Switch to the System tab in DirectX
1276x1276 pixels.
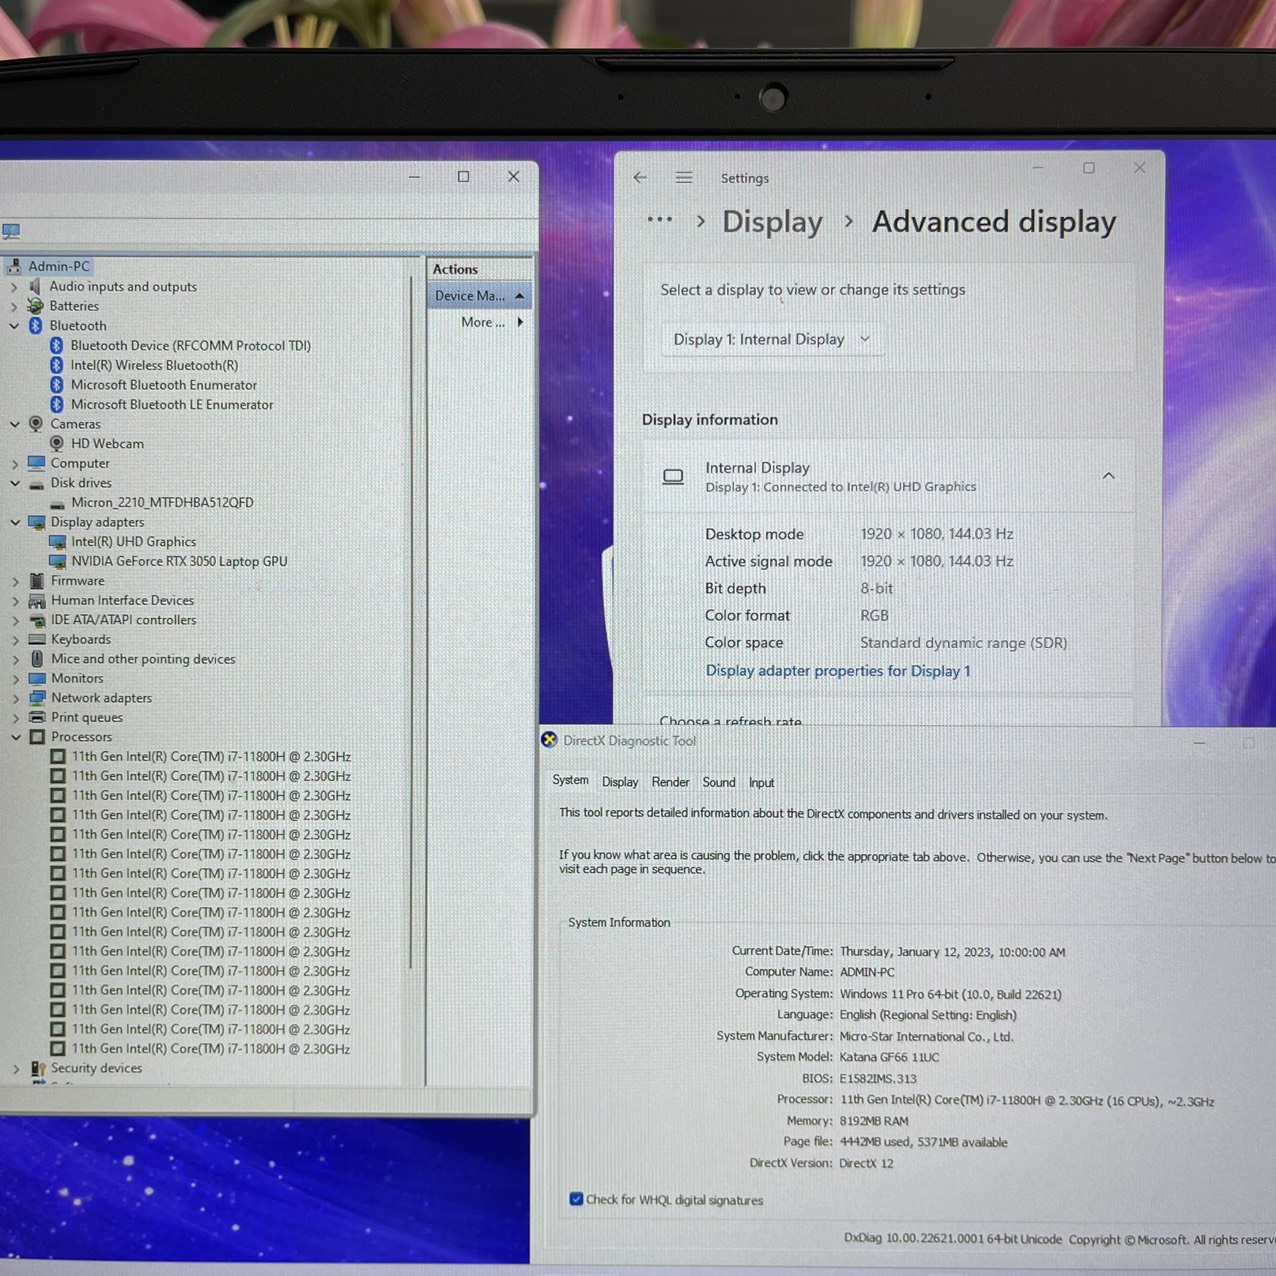coord(570,780)
